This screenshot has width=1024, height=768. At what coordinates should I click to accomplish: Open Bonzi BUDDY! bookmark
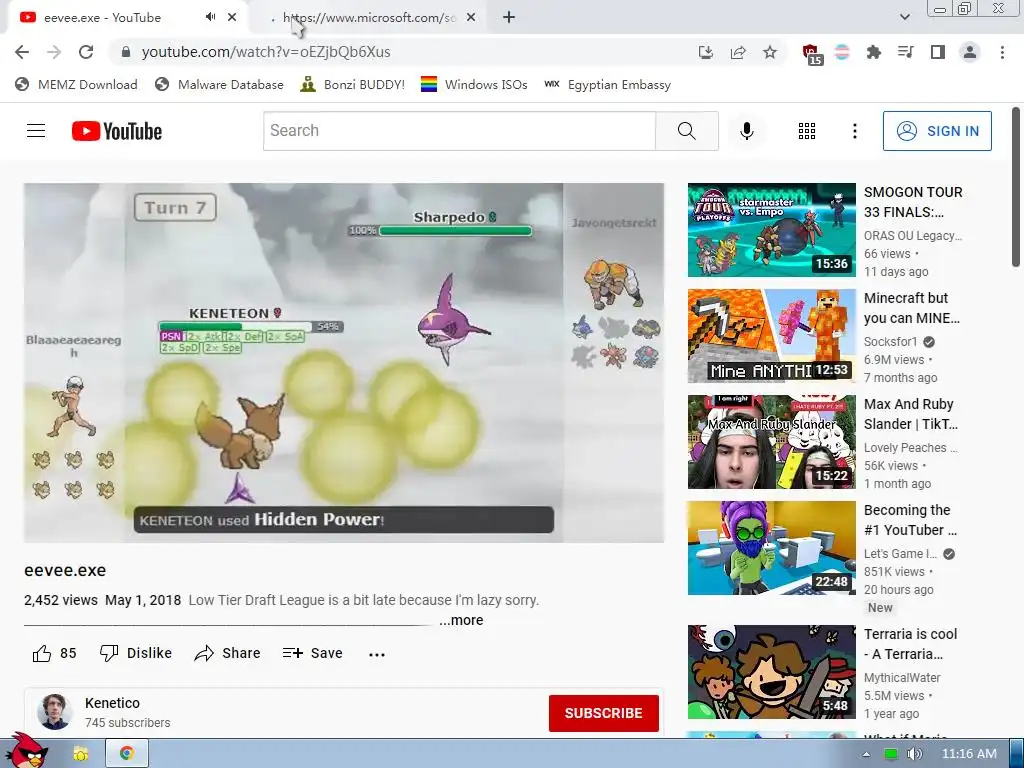(353, 84)
